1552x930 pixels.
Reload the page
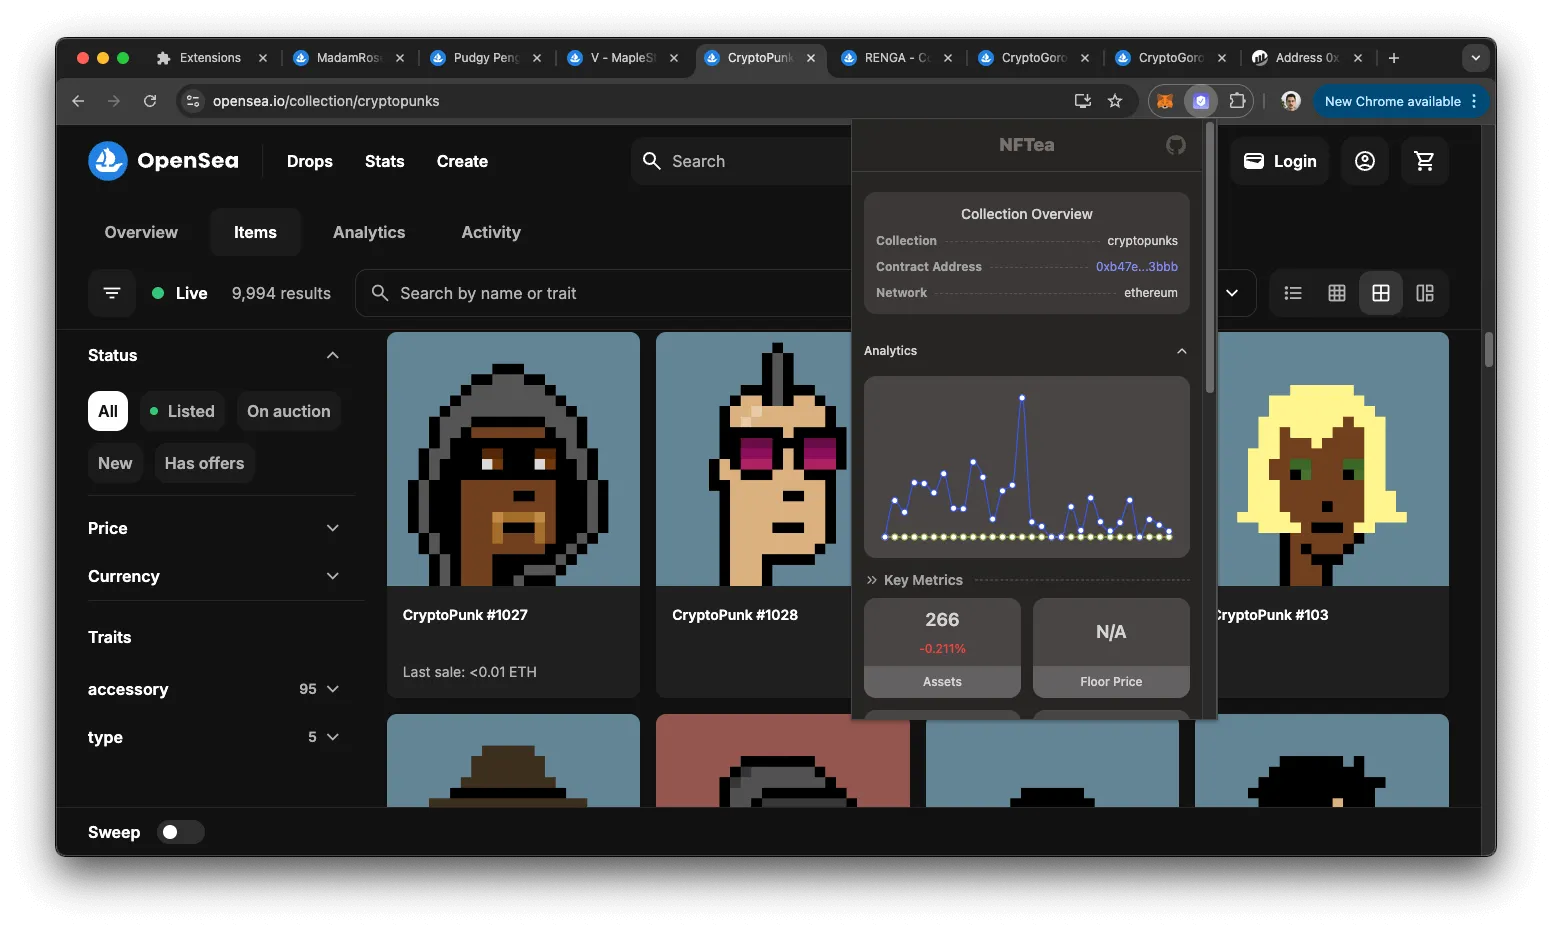pos(150,101)
